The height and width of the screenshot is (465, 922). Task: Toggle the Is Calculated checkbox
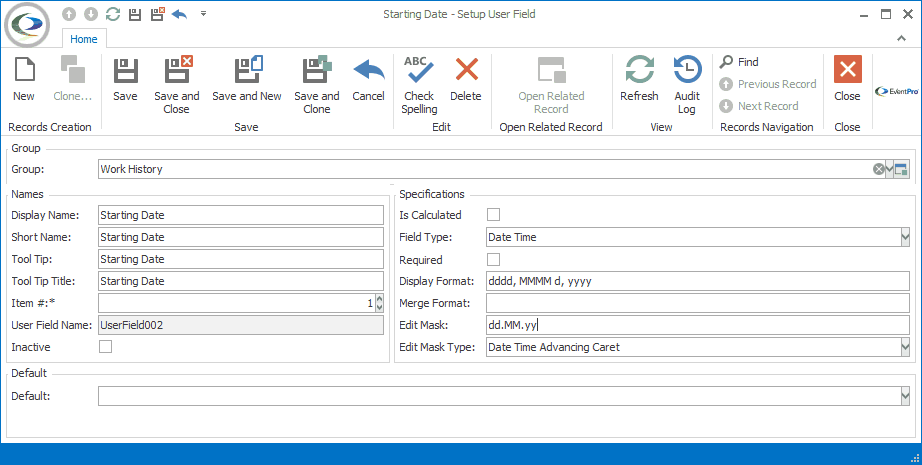click(x=493, y=215)
